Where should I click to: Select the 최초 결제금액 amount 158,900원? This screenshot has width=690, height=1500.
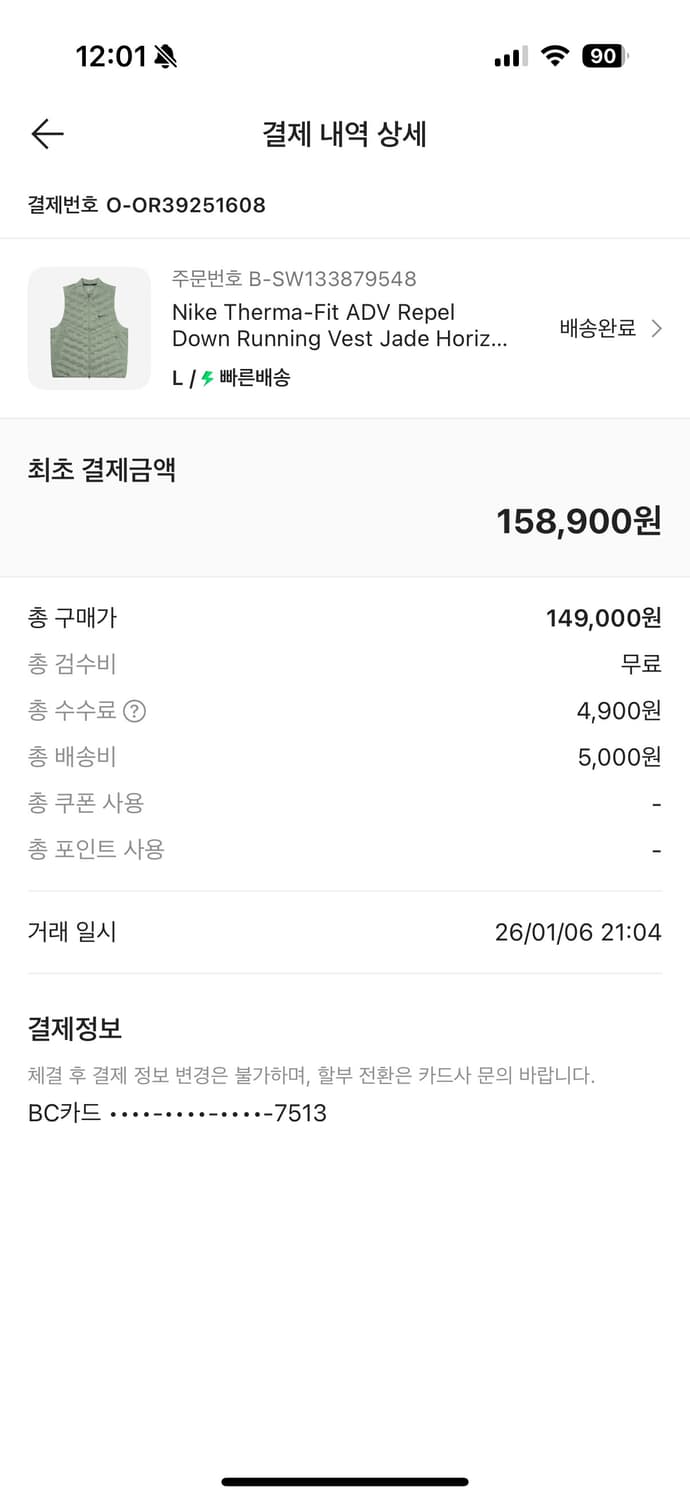578,518
